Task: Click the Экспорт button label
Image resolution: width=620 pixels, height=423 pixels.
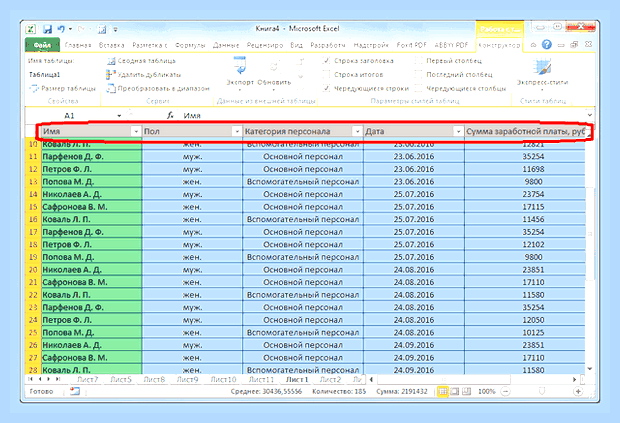Action: coord(240,82)
